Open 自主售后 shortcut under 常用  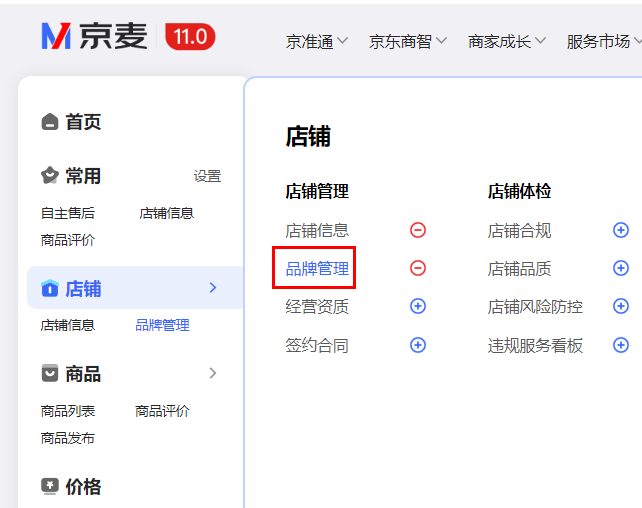click(68, 213)
